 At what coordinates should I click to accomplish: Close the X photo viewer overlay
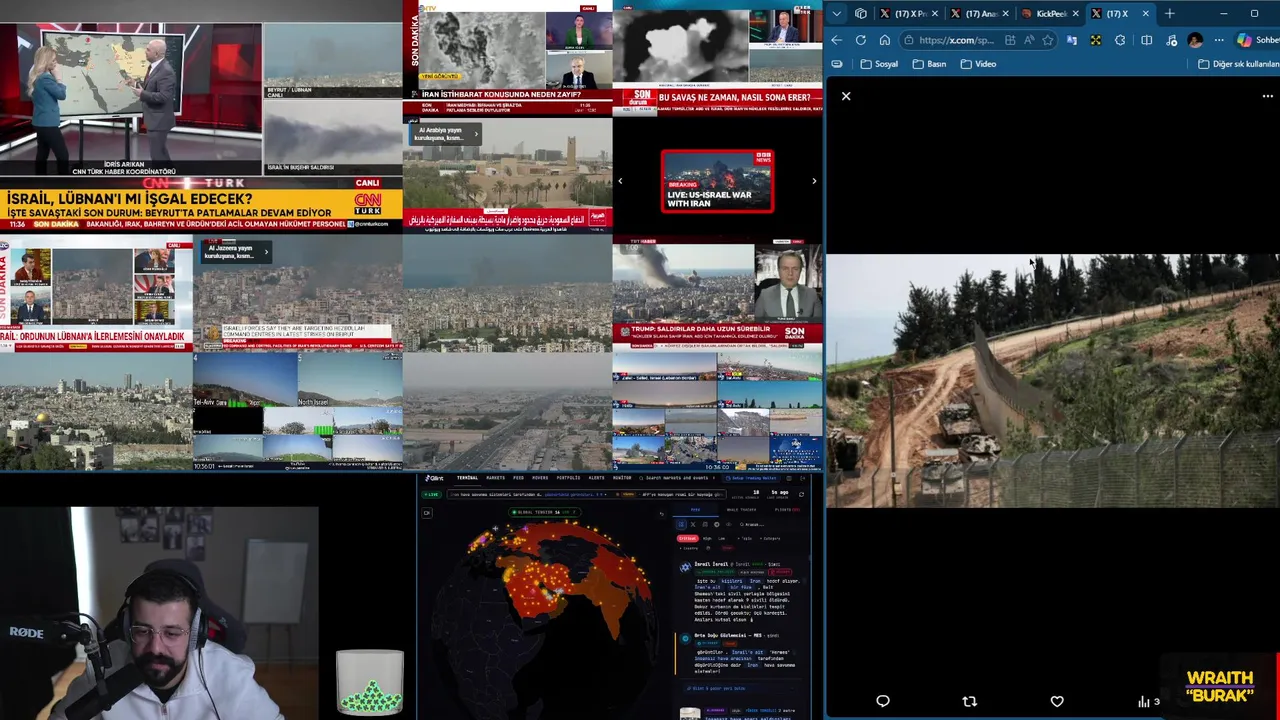coord(846,96)
